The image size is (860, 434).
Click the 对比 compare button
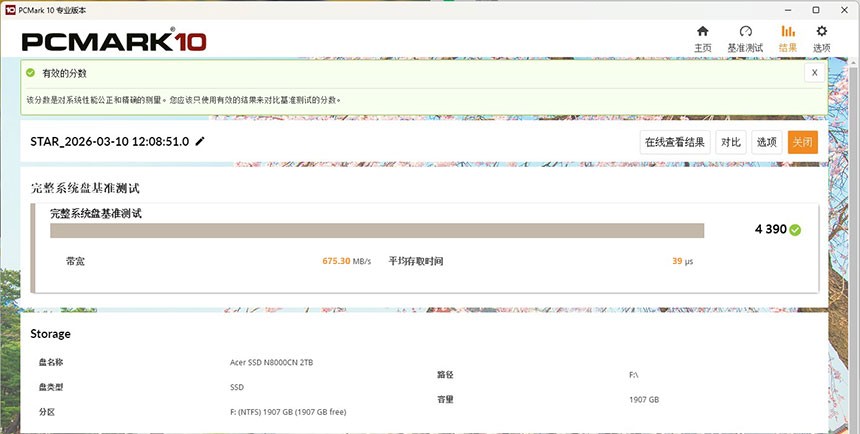[731, 142]
